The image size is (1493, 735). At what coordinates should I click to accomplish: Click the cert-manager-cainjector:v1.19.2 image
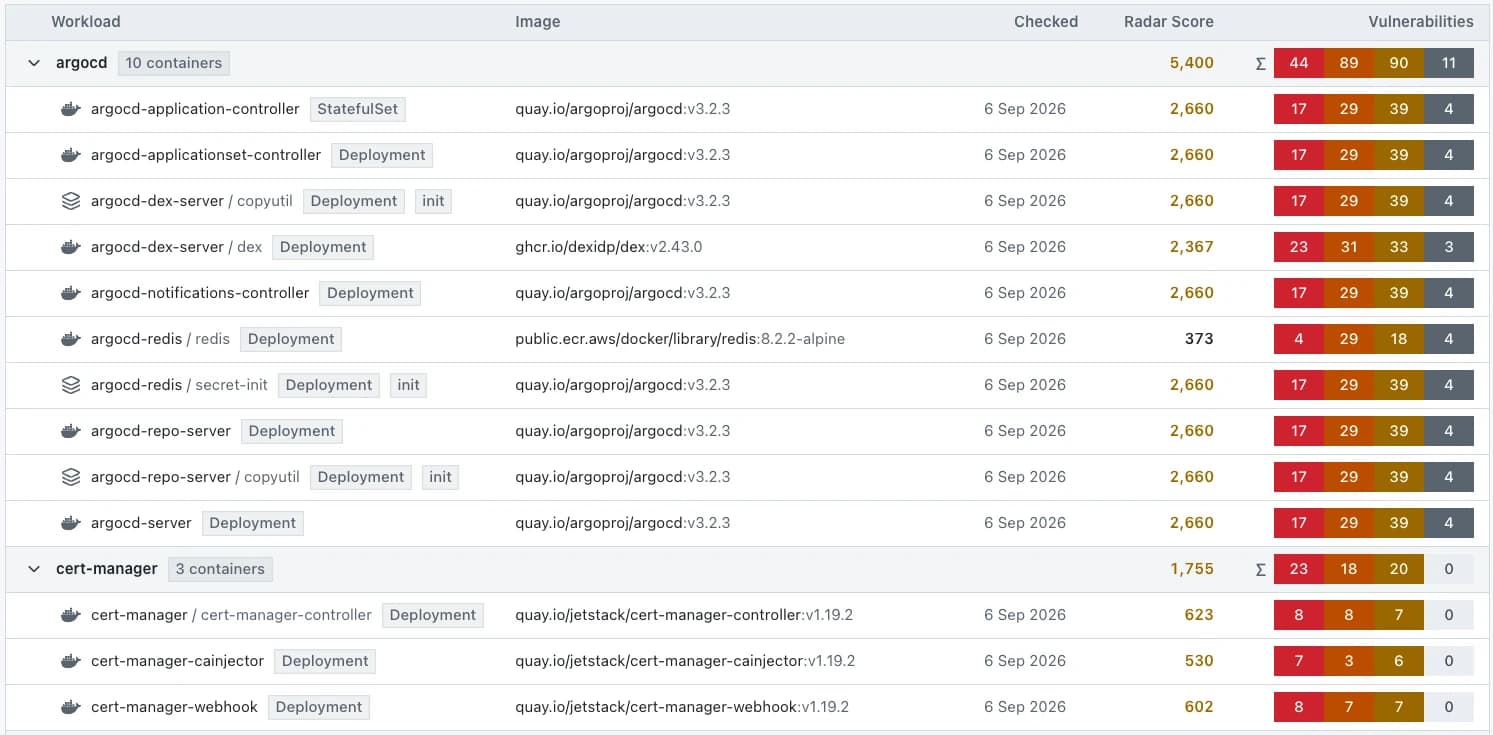click(685, 661)
